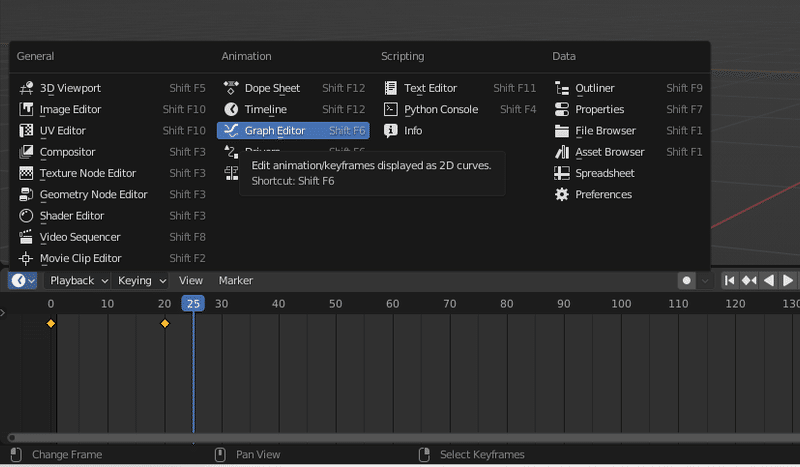Image resolution: width=800 pixels, height=467 pixels.
Task: Open Preferences from Data column
Action: click(x=628, y=194)
